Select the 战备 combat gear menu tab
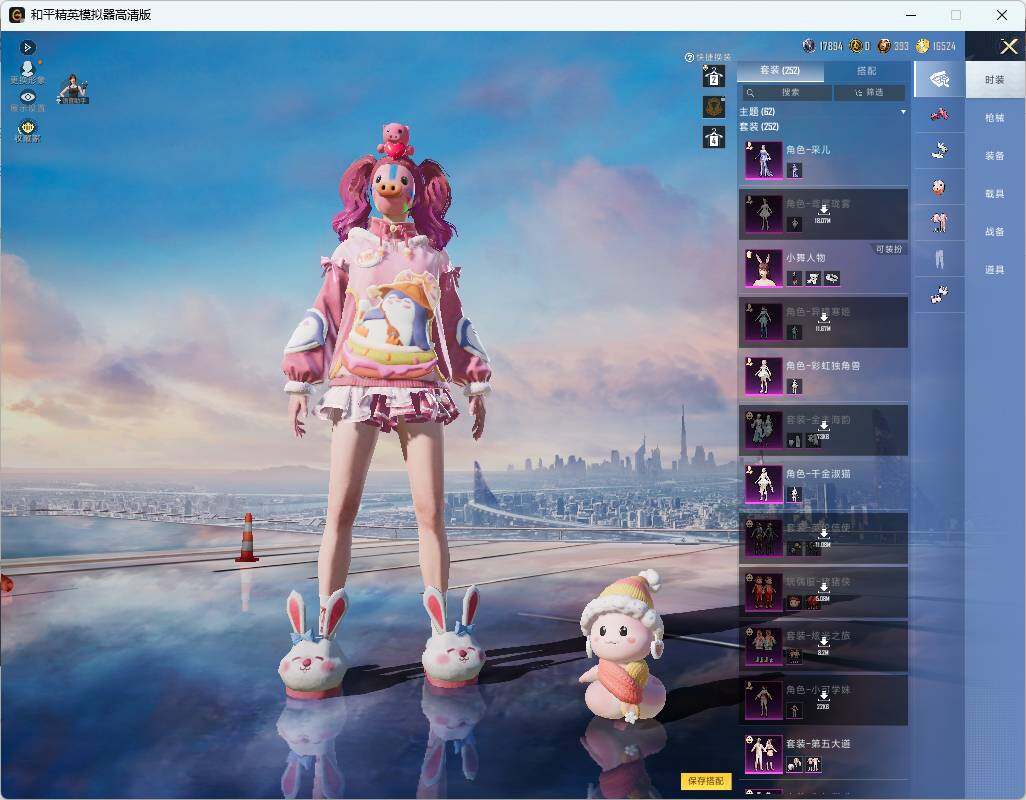The width and height of the screenshot is (1026, 800). click(995, 232)
